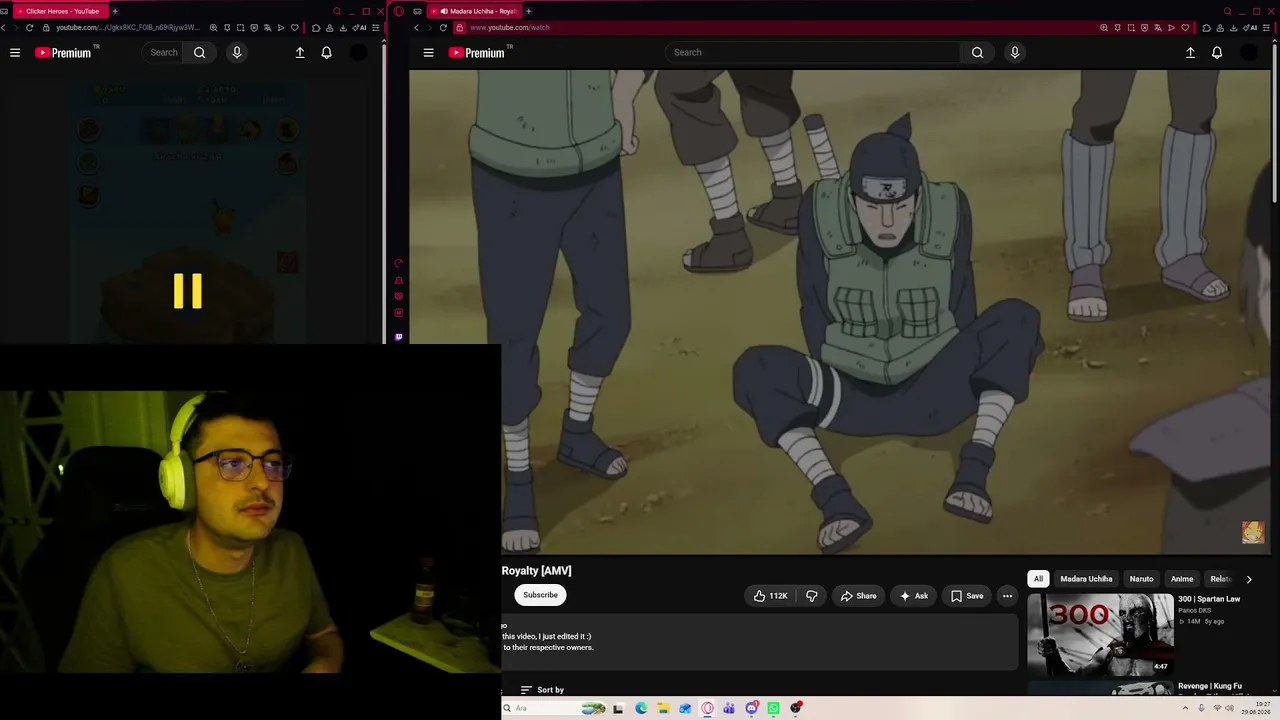Open WhatsApp from the taskbar

tap(773, 708)
